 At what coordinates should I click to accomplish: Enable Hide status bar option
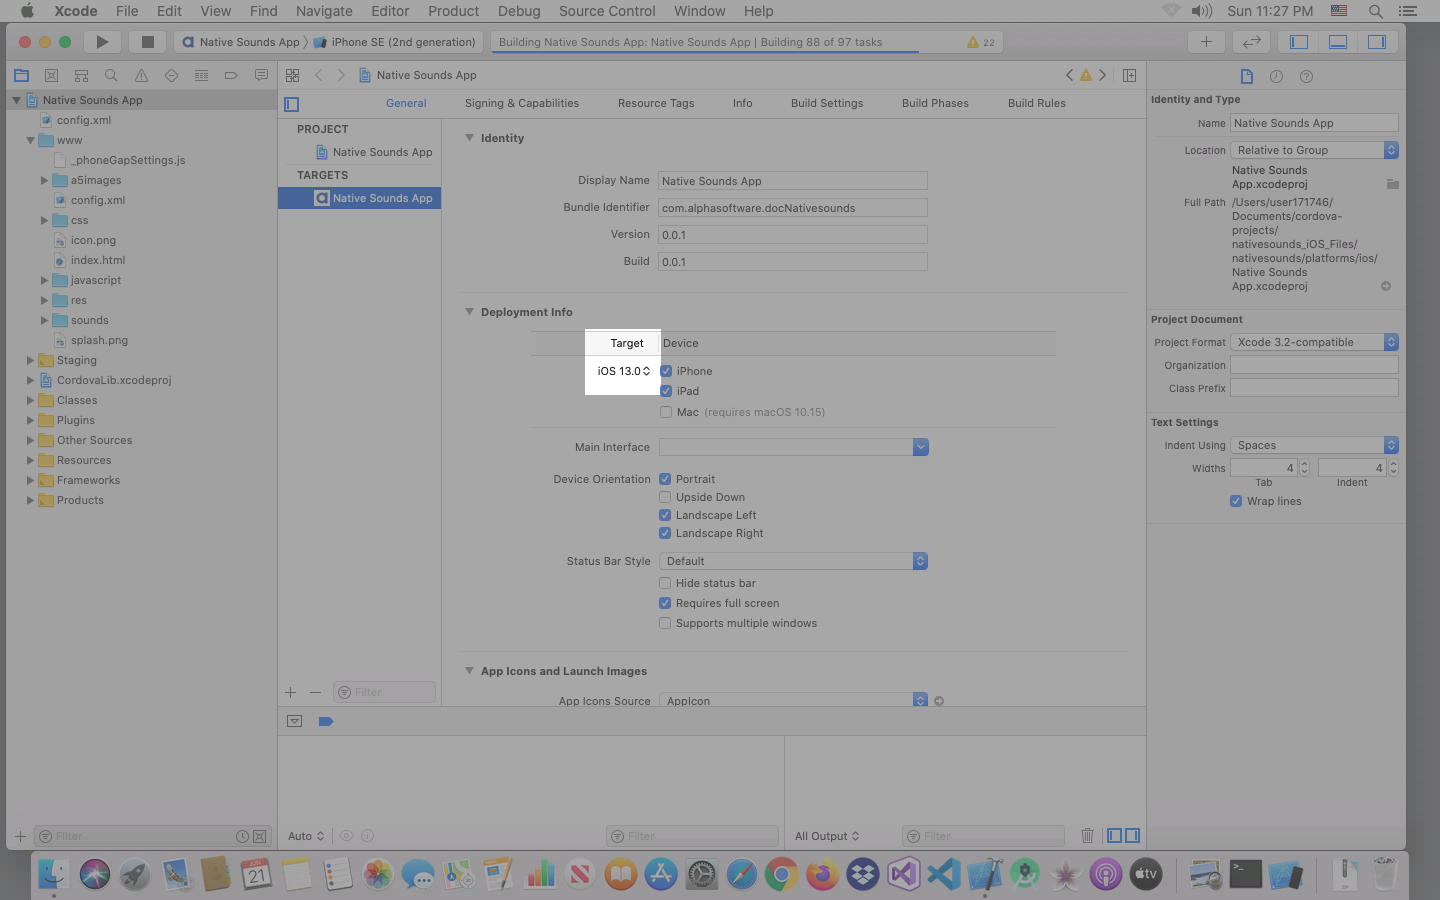coord(665,583)
